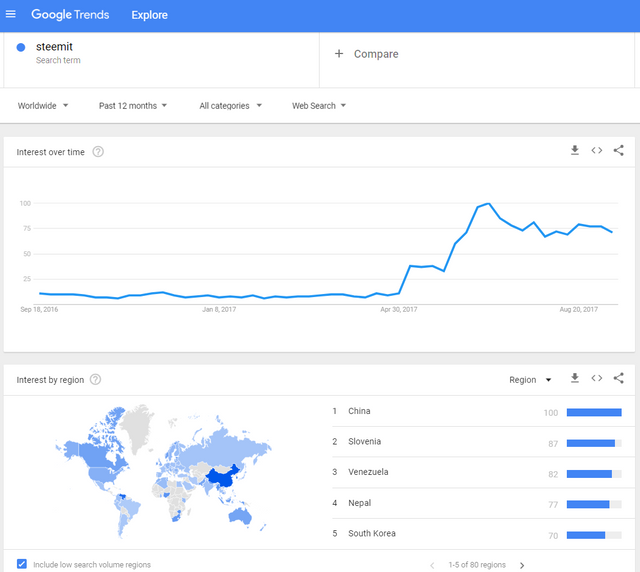The width and height of the screenshot is (640, 572).
Task: Toggle Include low search volume regions
Action: (x=22, y=564)
